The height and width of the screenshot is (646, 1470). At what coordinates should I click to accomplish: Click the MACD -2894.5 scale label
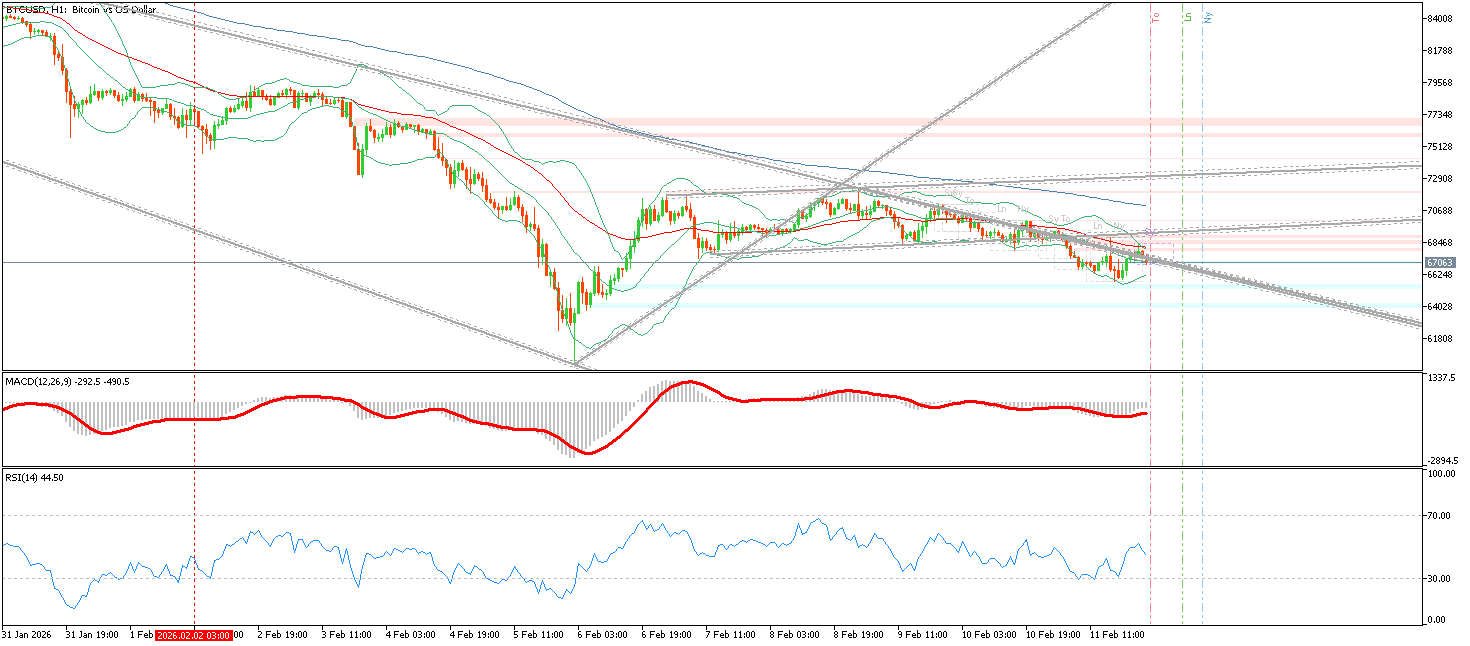(x=1442, y=461)
